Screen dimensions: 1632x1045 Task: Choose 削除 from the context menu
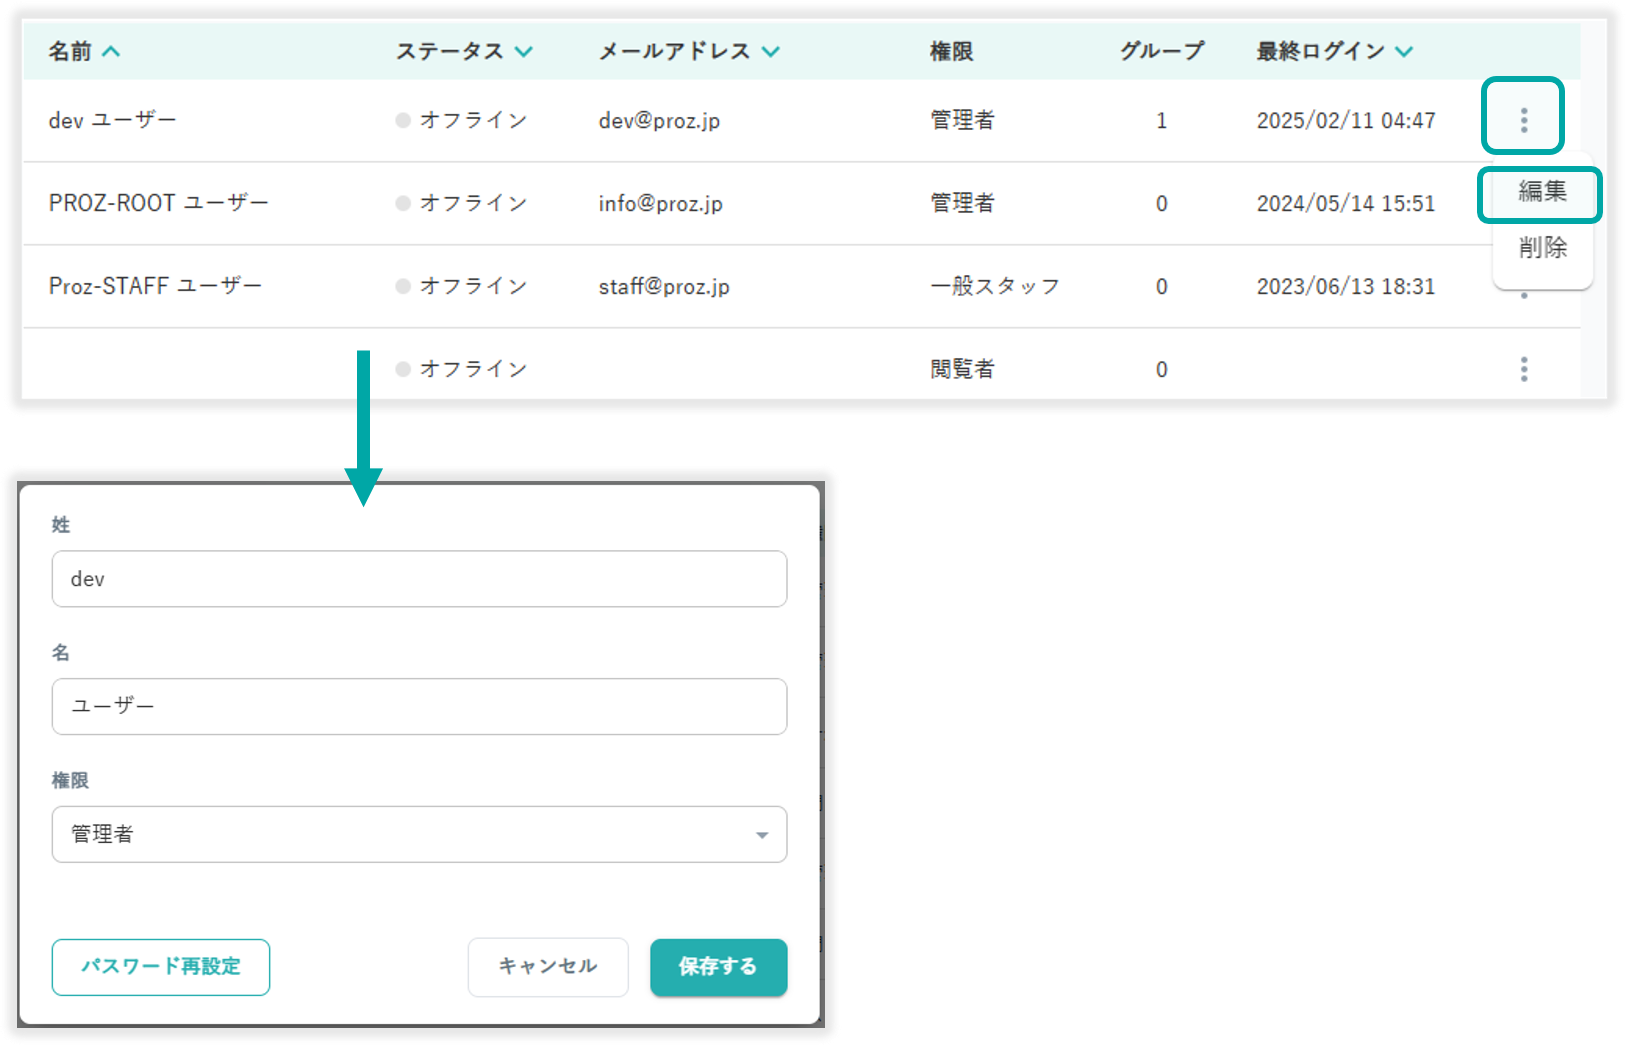(1541, 247)
